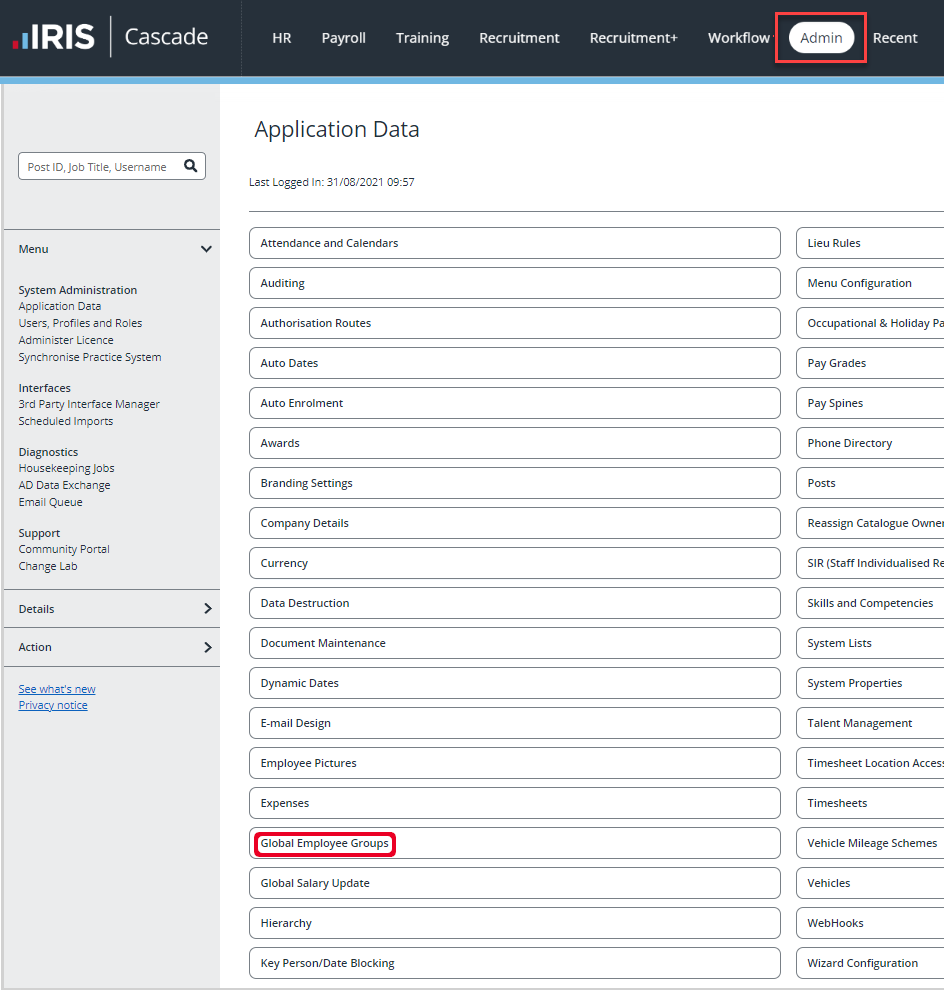Open Data Destruction
944x990 pixels.
point(515,603)
